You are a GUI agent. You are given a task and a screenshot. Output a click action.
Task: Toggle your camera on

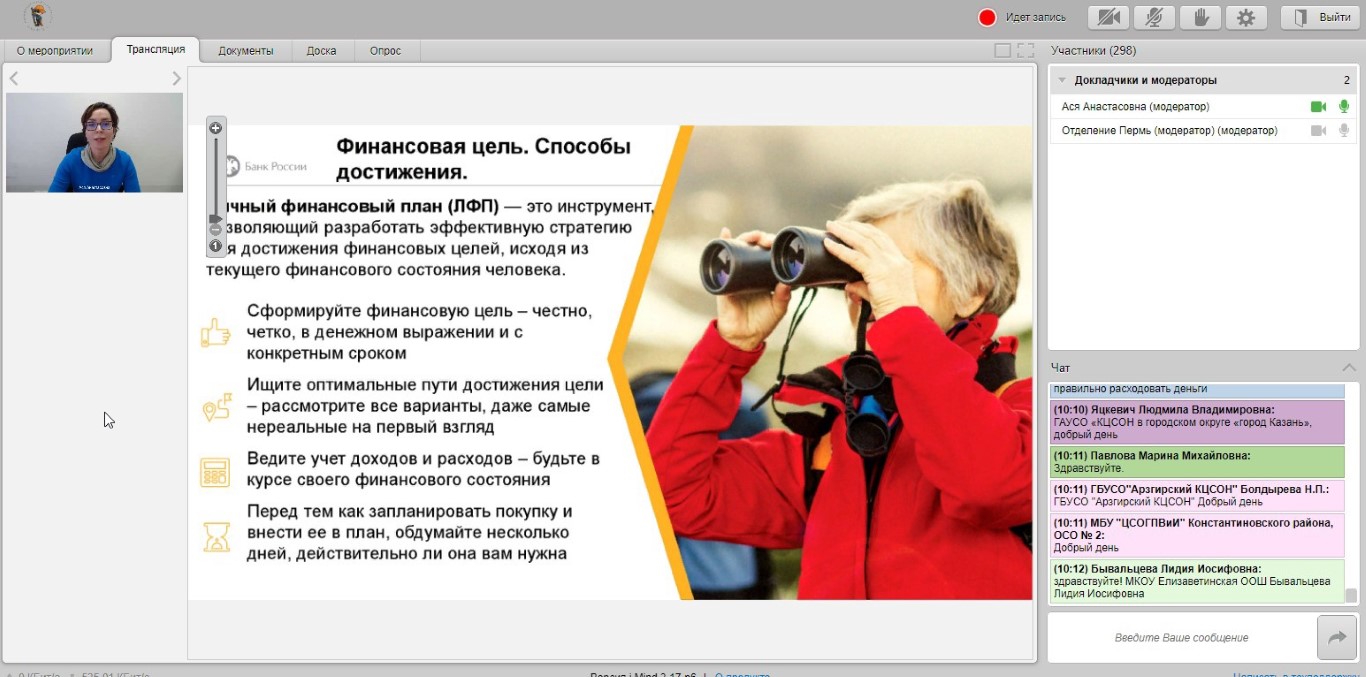point(1108,17)
